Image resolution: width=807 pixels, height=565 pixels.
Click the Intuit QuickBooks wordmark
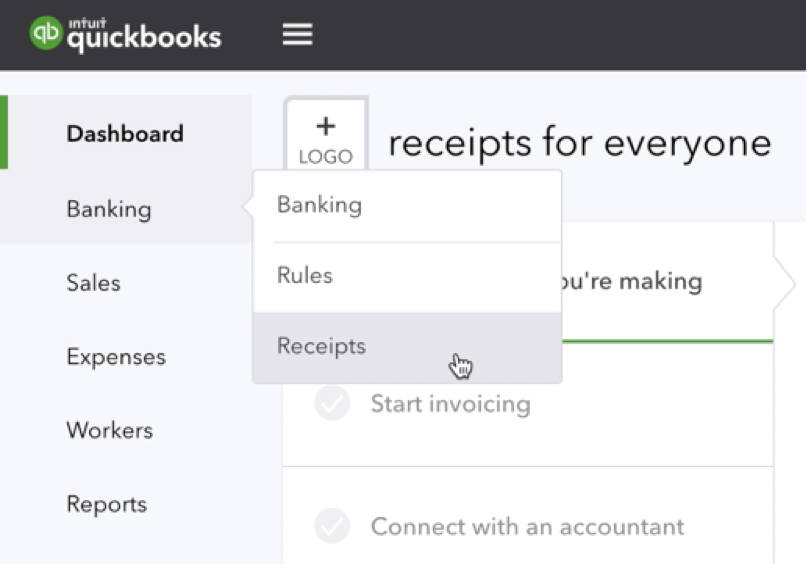(143, 36)
